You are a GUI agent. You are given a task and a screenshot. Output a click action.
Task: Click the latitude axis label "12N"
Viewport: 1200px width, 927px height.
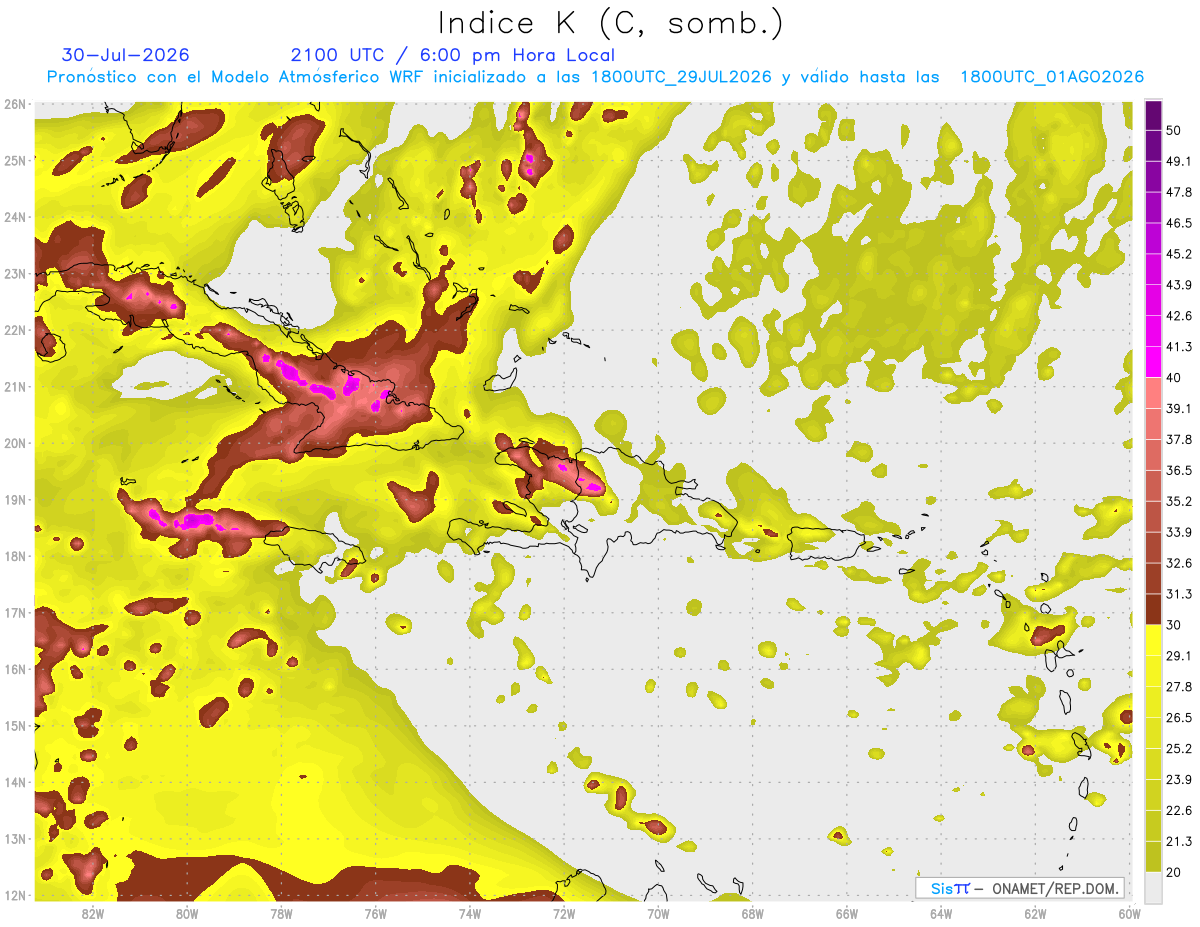click(x=14, y=895)
